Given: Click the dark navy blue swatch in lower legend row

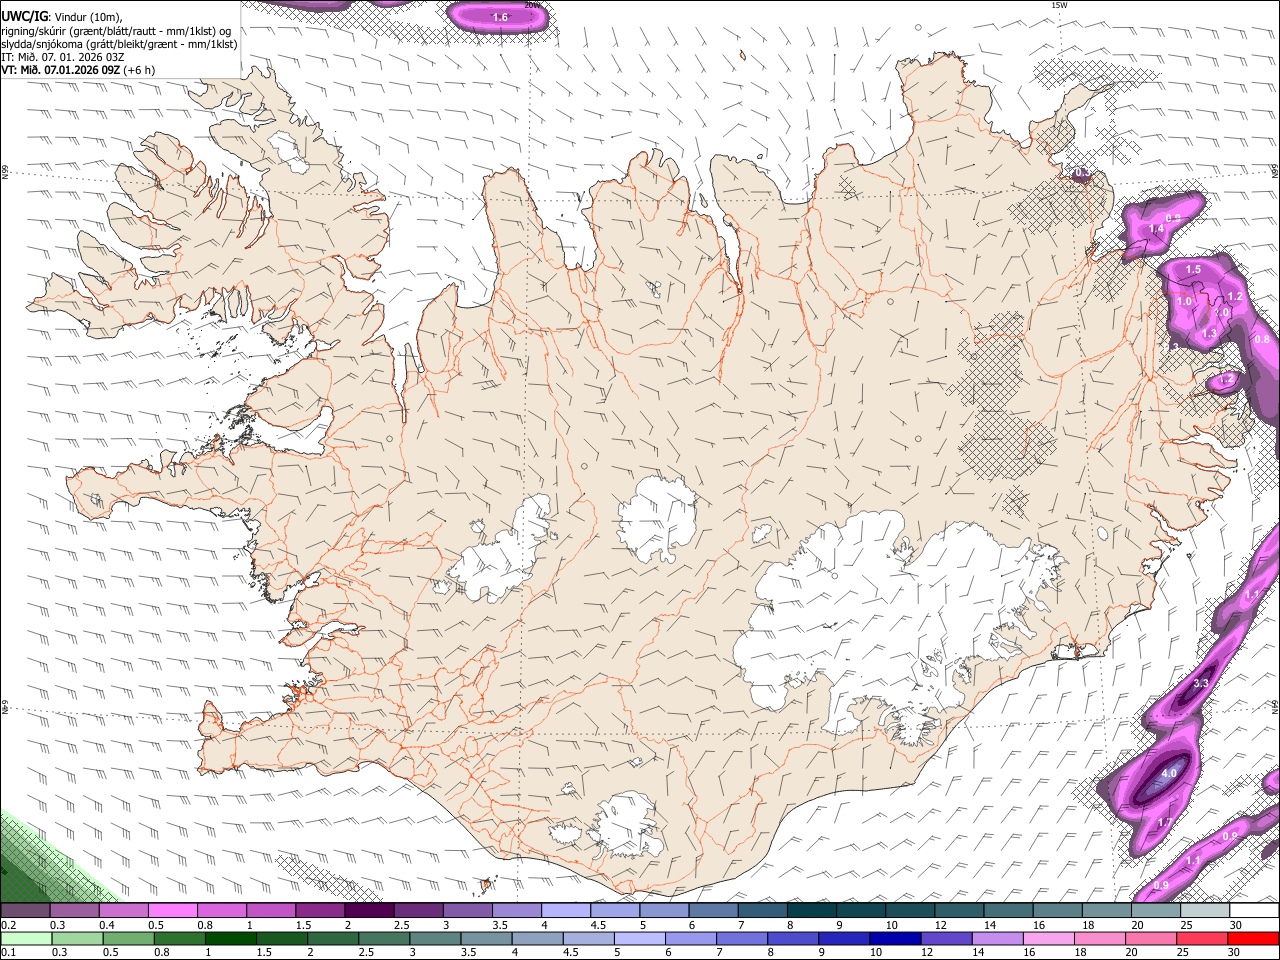Looking at the screenshot, I should click(x=893, y=938).
